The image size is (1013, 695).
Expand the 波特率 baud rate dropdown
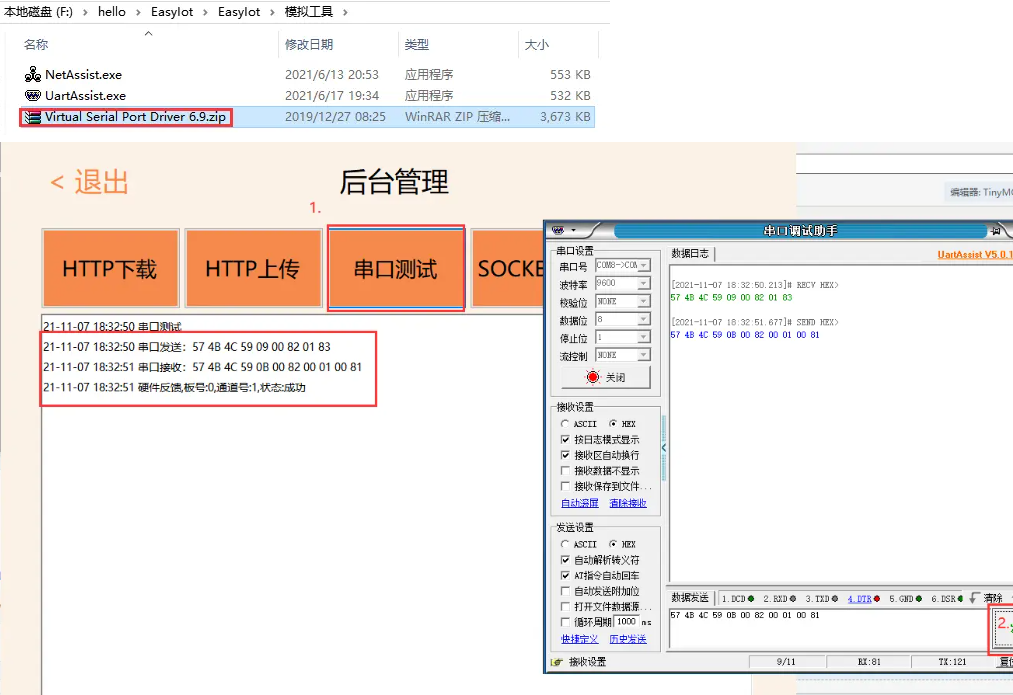tap(644, 283)
